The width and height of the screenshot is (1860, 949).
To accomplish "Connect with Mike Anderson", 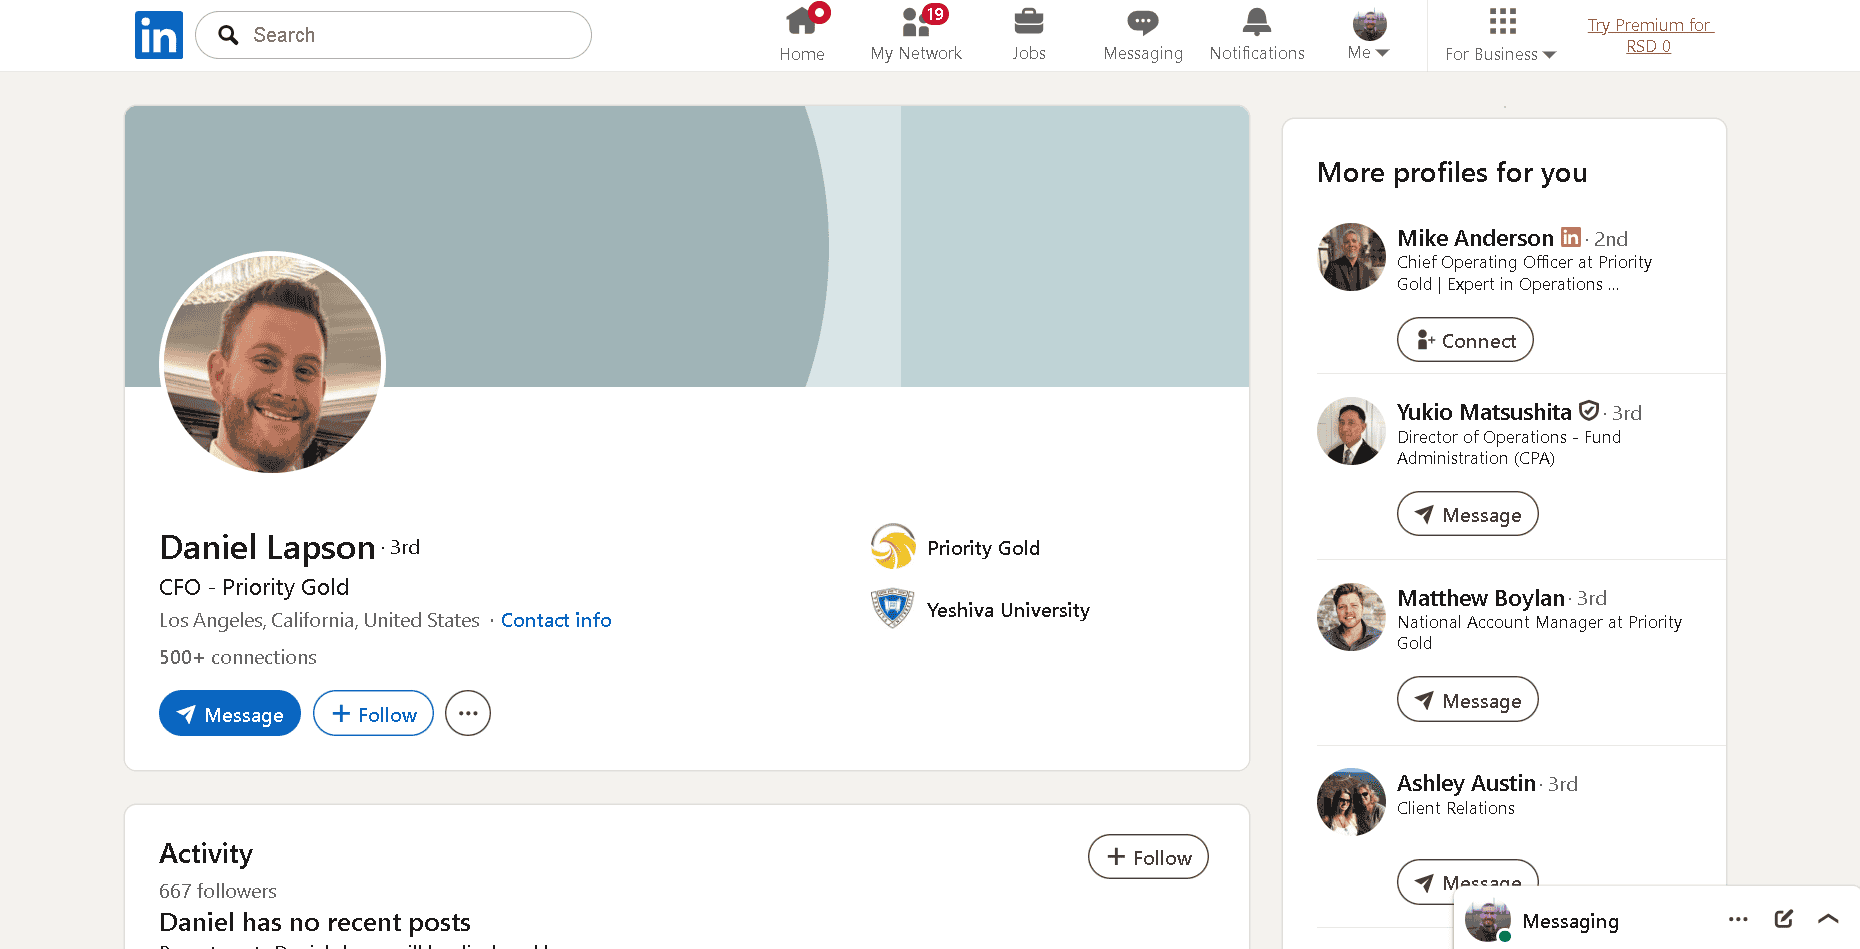I will (x=1465, y=340).
